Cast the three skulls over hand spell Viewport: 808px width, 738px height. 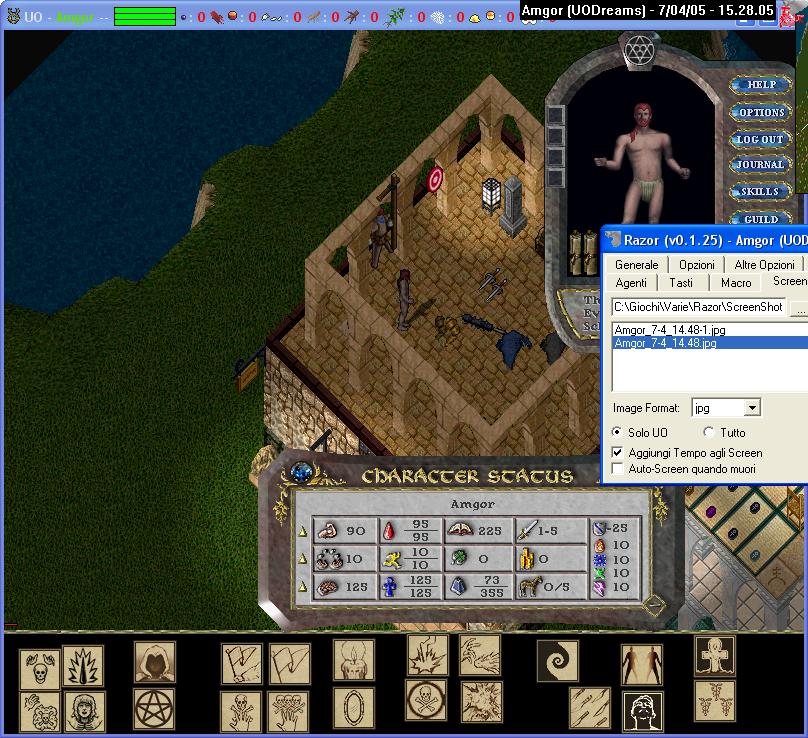click(289, 712)
